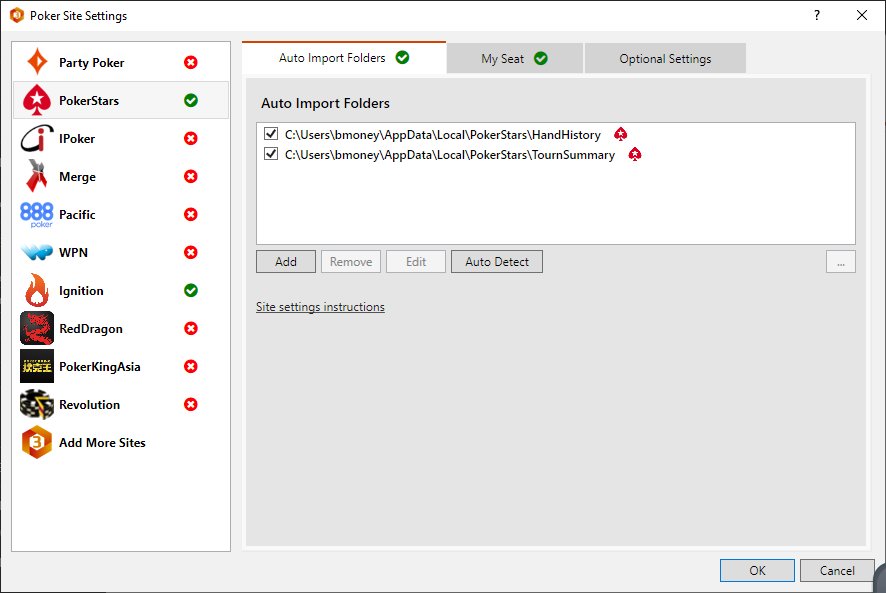
Task: Select IPoker in the site list
Action: click(x=120, y=138)
